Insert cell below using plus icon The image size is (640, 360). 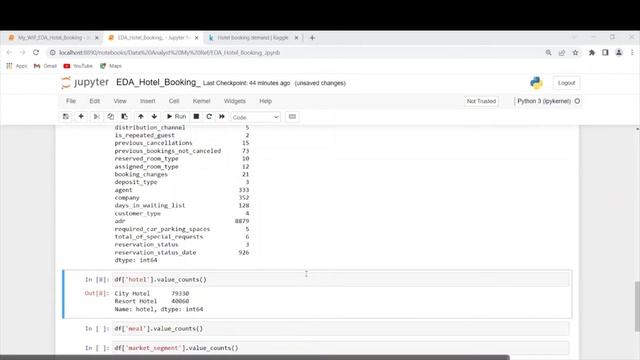pos(81,117)
